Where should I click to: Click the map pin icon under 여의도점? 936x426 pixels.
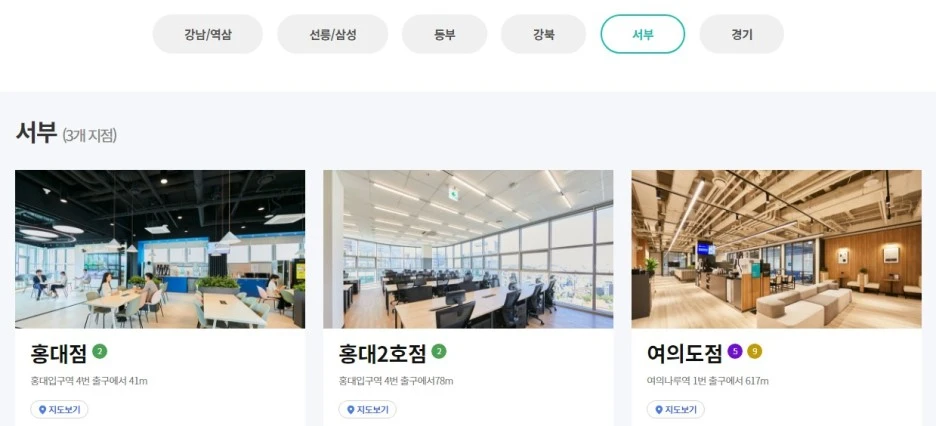coord(659,410)
